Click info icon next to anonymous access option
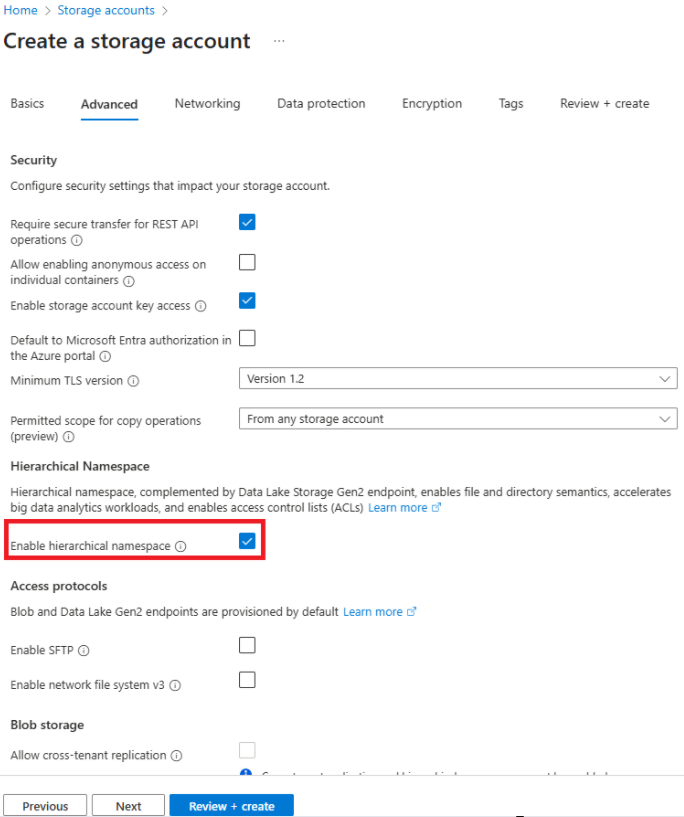The height and width of the screenshot is (817, 684). 128,281
